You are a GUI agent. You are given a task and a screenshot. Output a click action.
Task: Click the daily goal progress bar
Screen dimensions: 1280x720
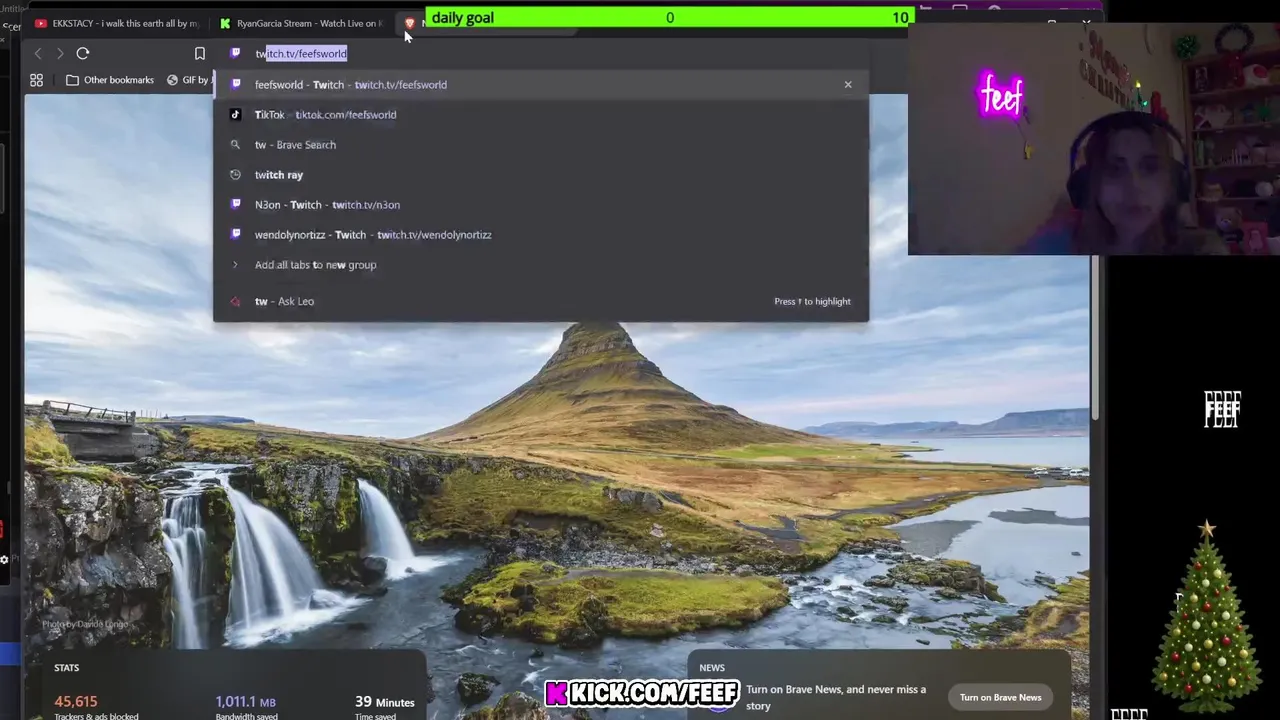(669, 17)
